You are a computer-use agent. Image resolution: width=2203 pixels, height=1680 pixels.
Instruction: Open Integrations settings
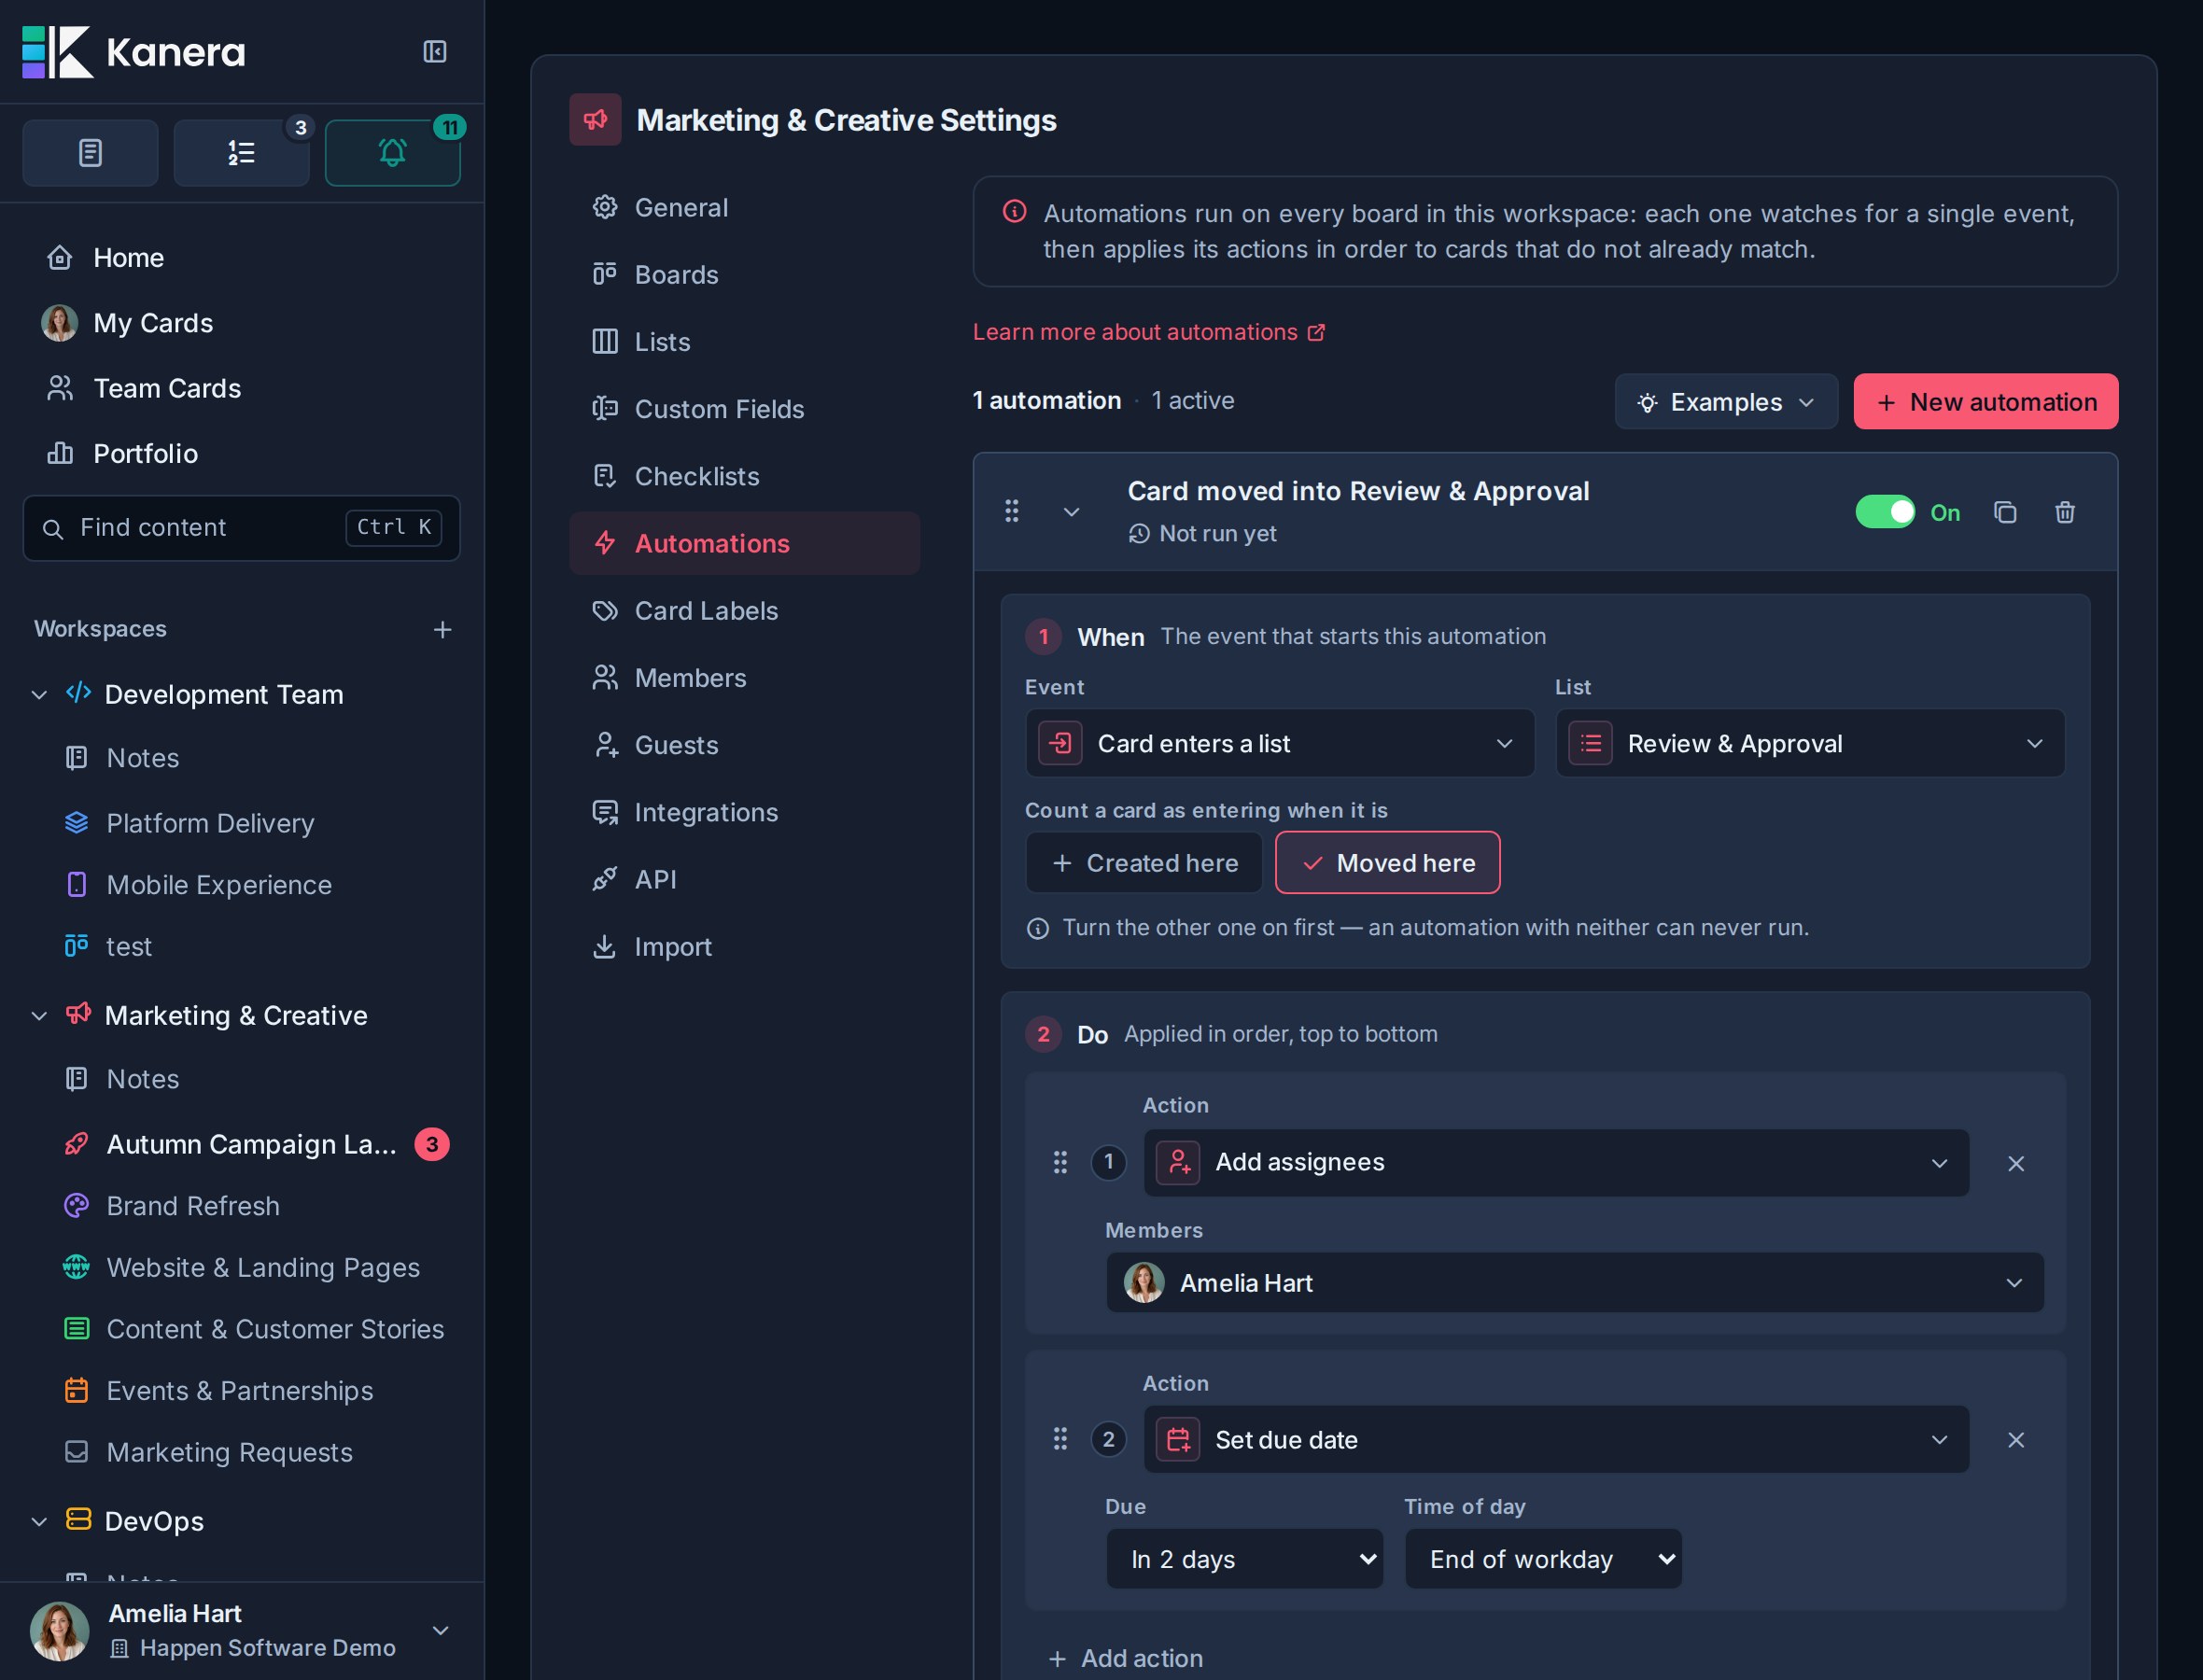tap(744, 812)
